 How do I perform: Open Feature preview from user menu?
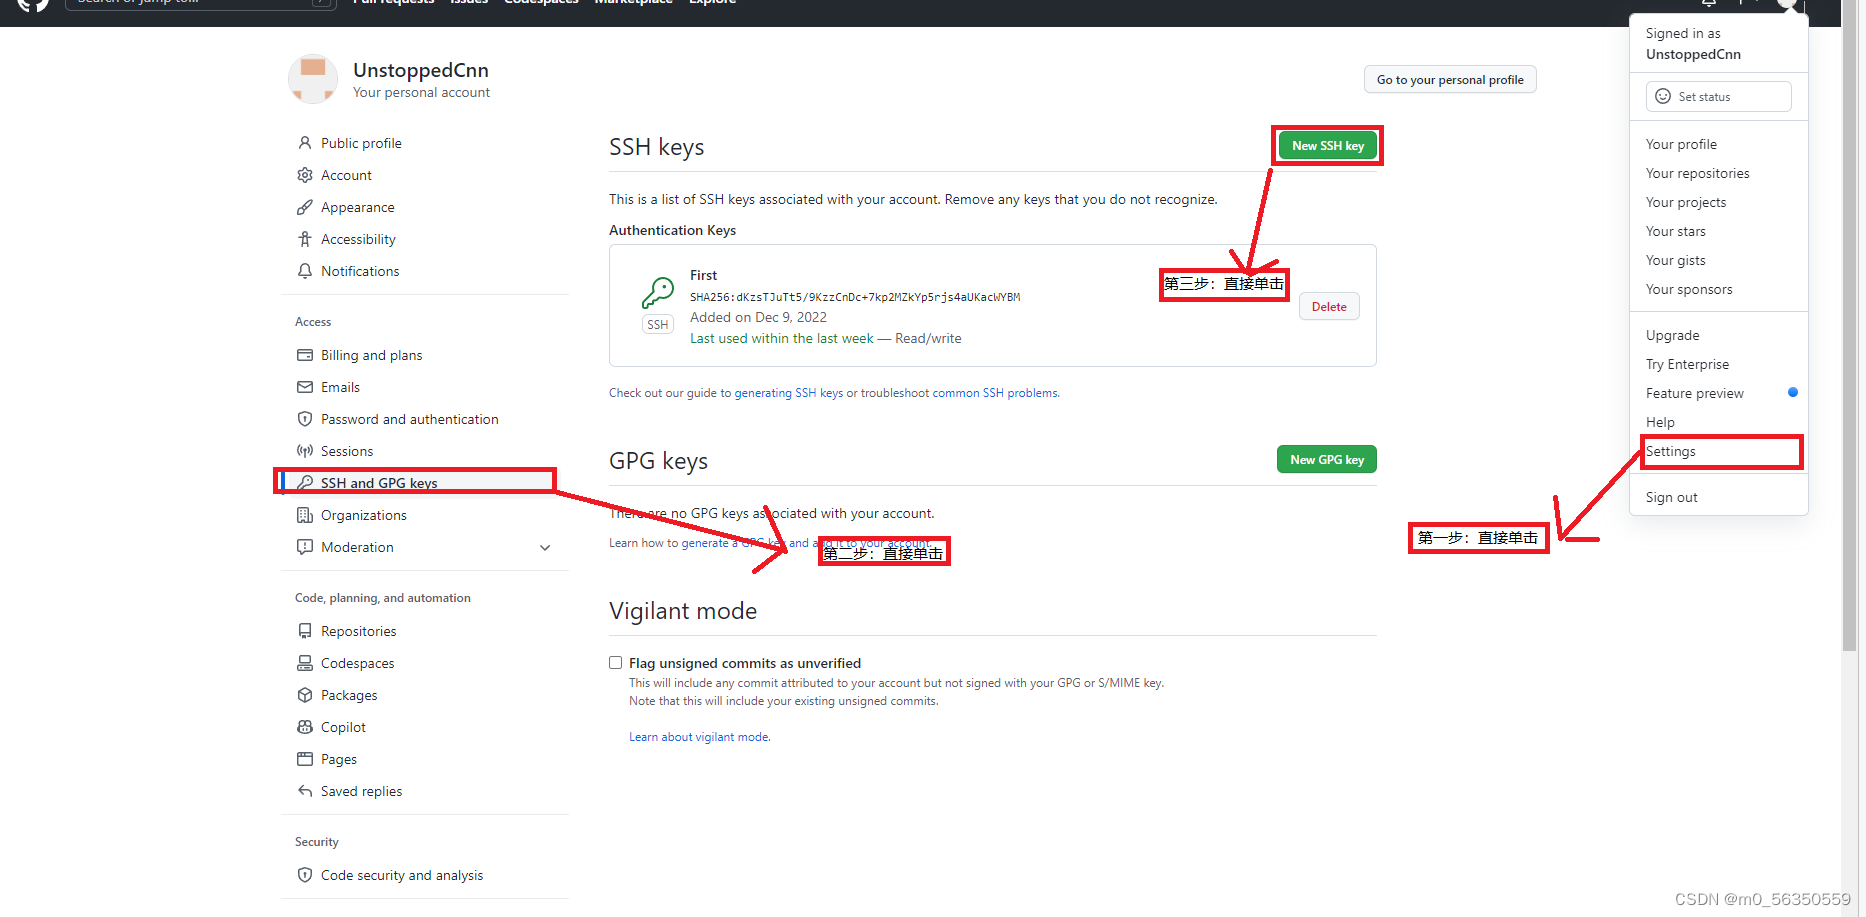tap(1695, 393)
